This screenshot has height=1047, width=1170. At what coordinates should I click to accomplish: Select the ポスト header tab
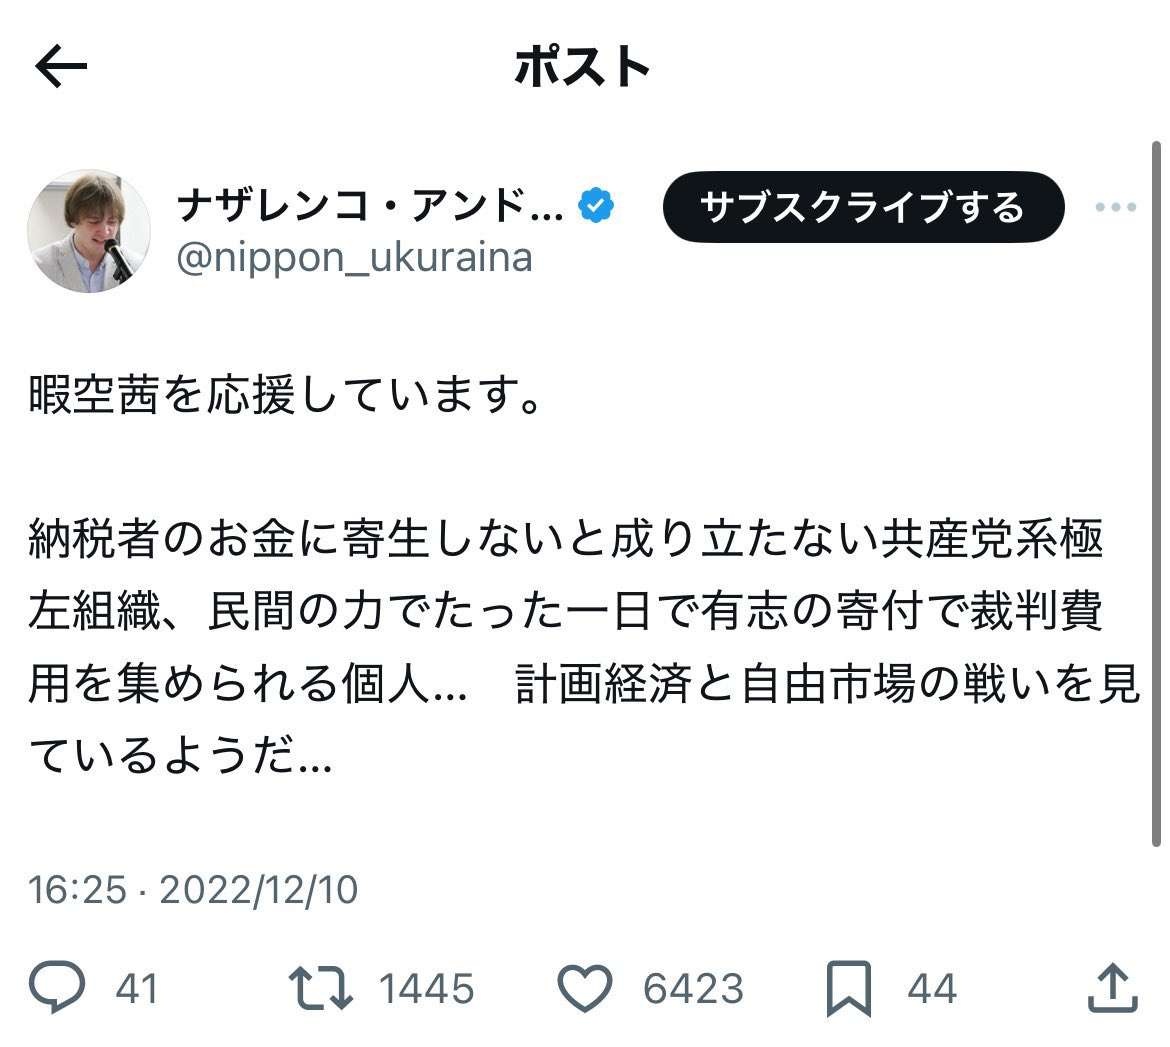(x=585, y=67)
